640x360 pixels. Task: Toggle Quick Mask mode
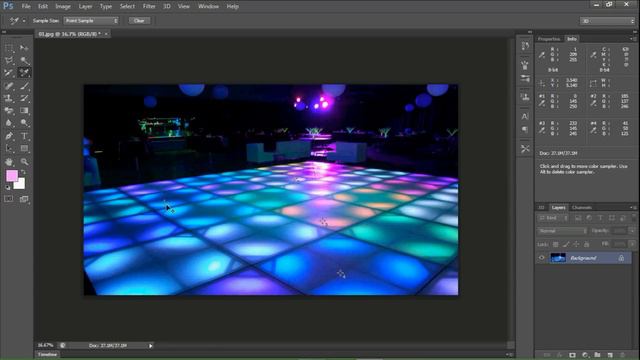[9, 199]
